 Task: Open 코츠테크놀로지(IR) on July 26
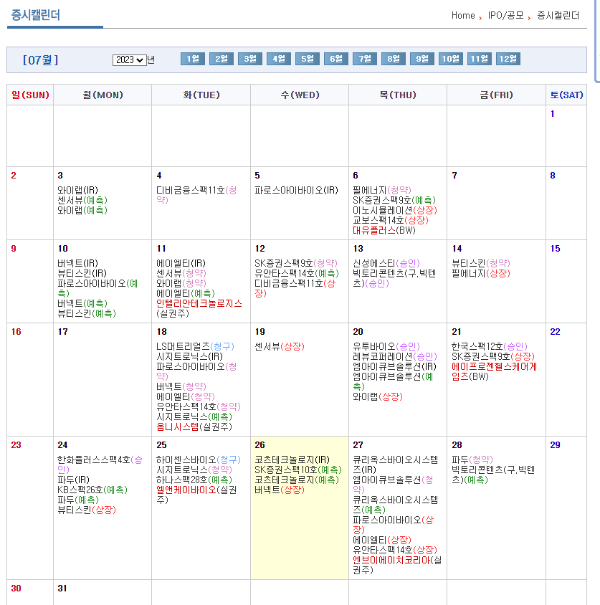click(292, 459)
